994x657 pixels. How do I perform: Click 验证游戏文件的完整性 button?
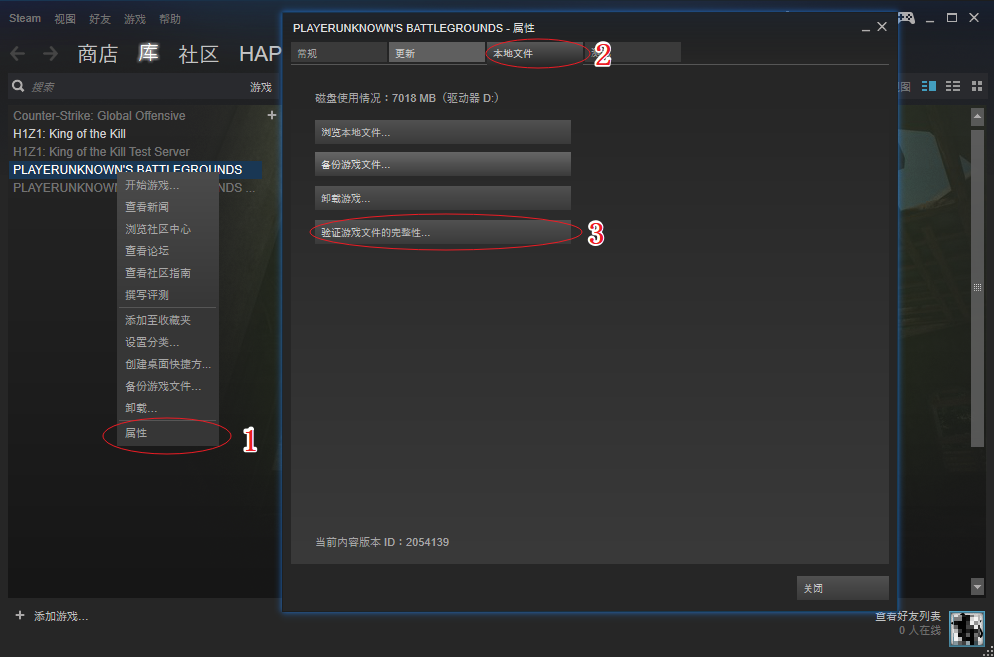click(x=442, y=232)
